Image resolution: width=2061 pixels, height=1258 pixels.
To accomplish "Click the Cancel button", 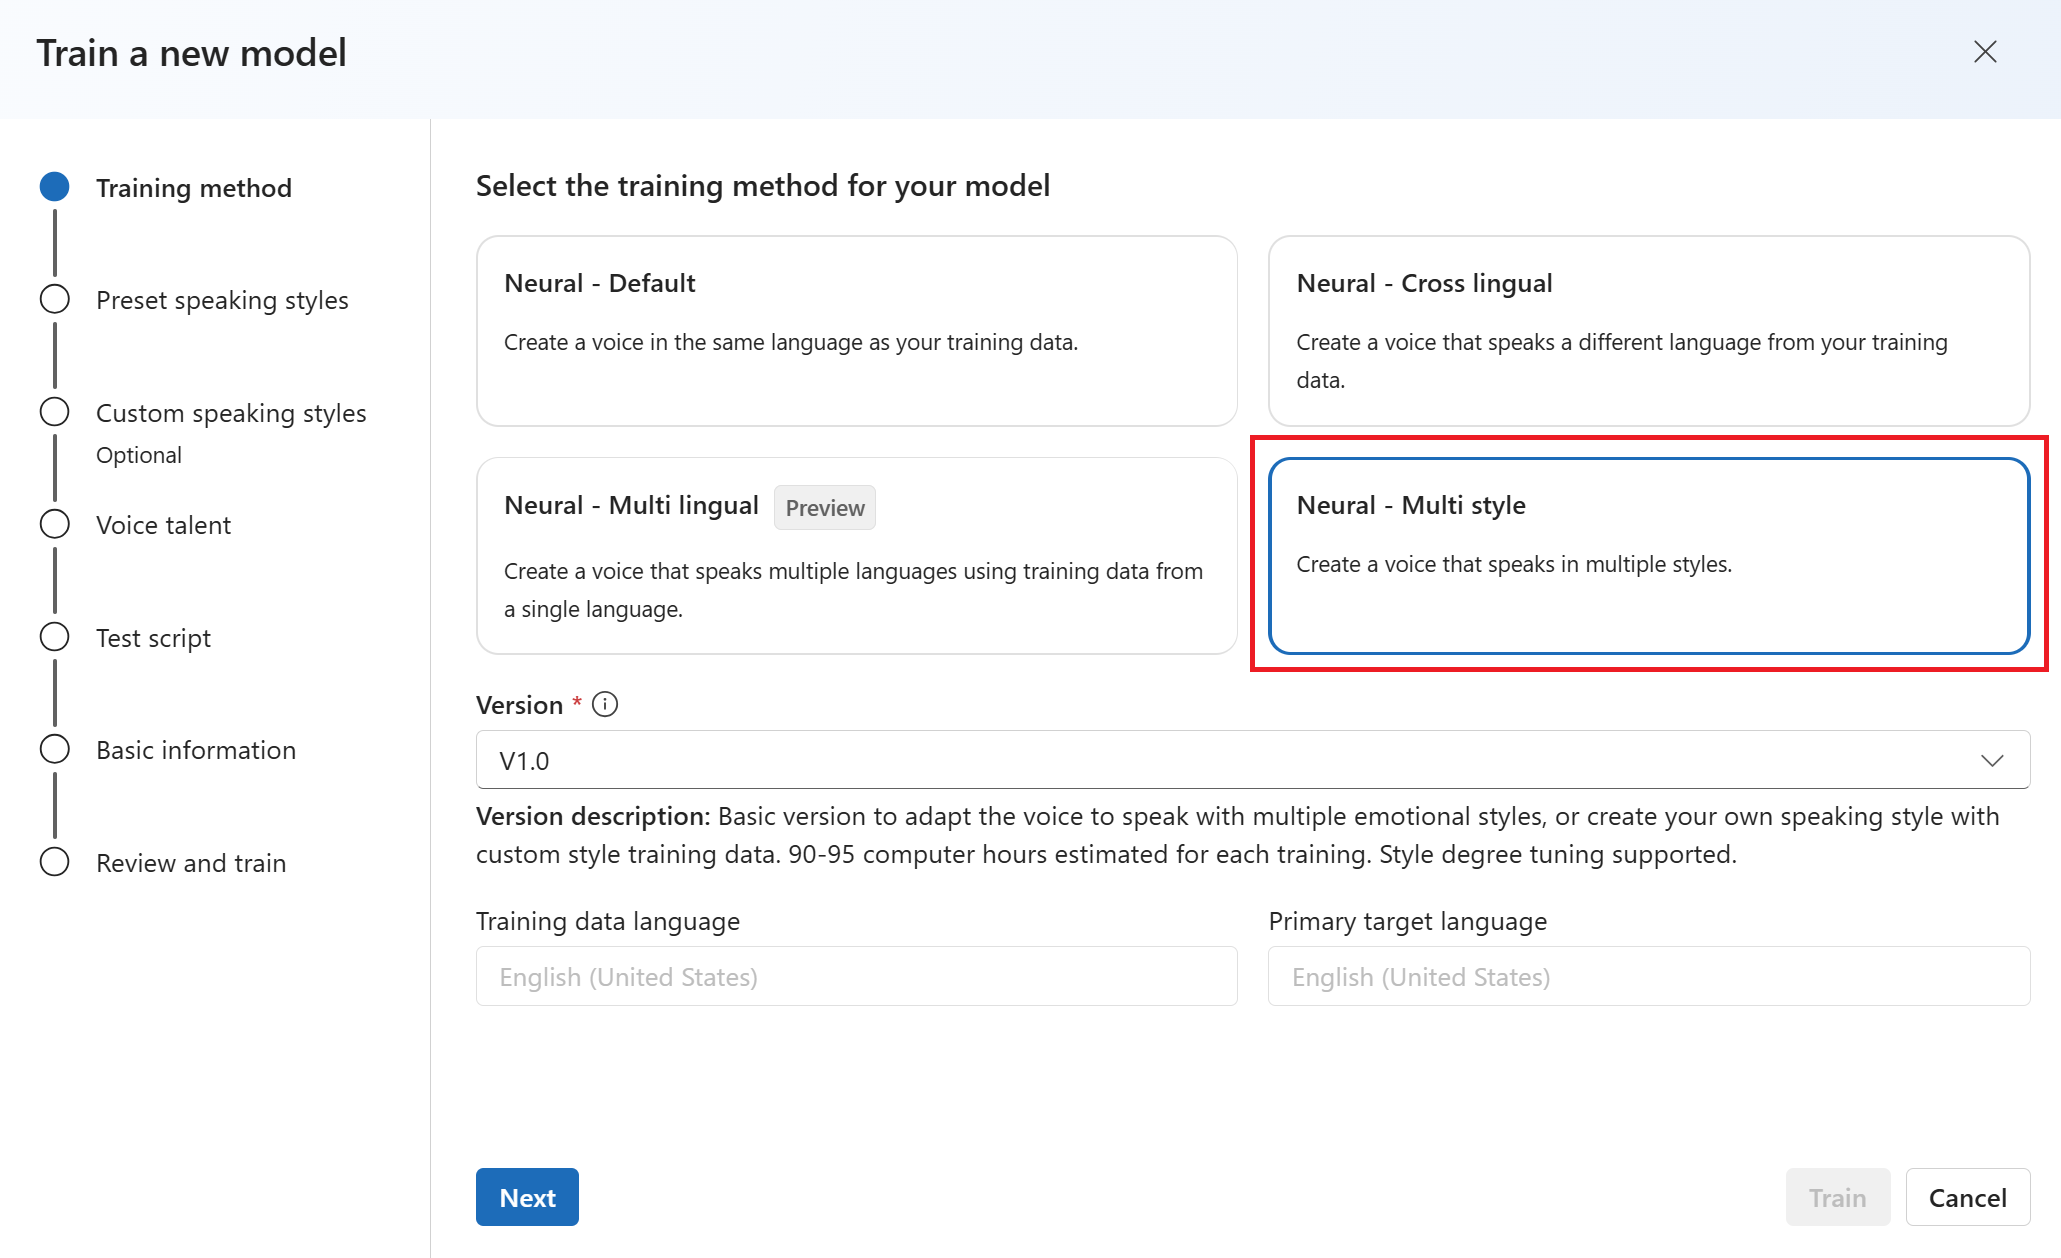I will tap(1967, 1197).
